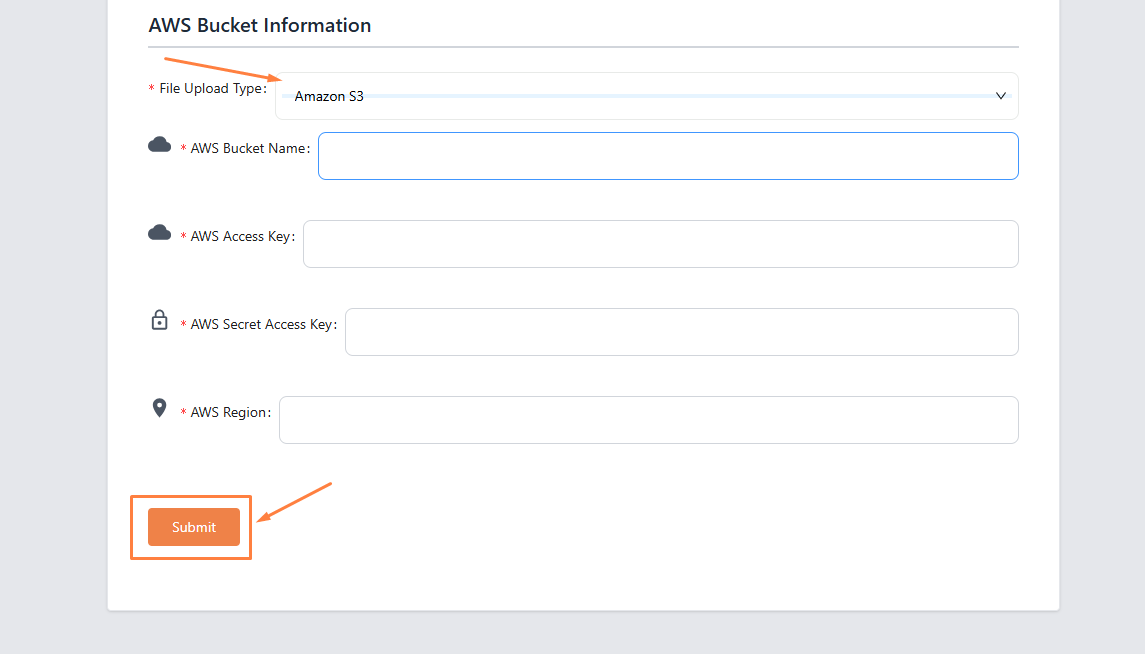The width and height of the screenshot is (1145, 654).
Task: Submit the AWS bucket form
Action: pos(194,527)
